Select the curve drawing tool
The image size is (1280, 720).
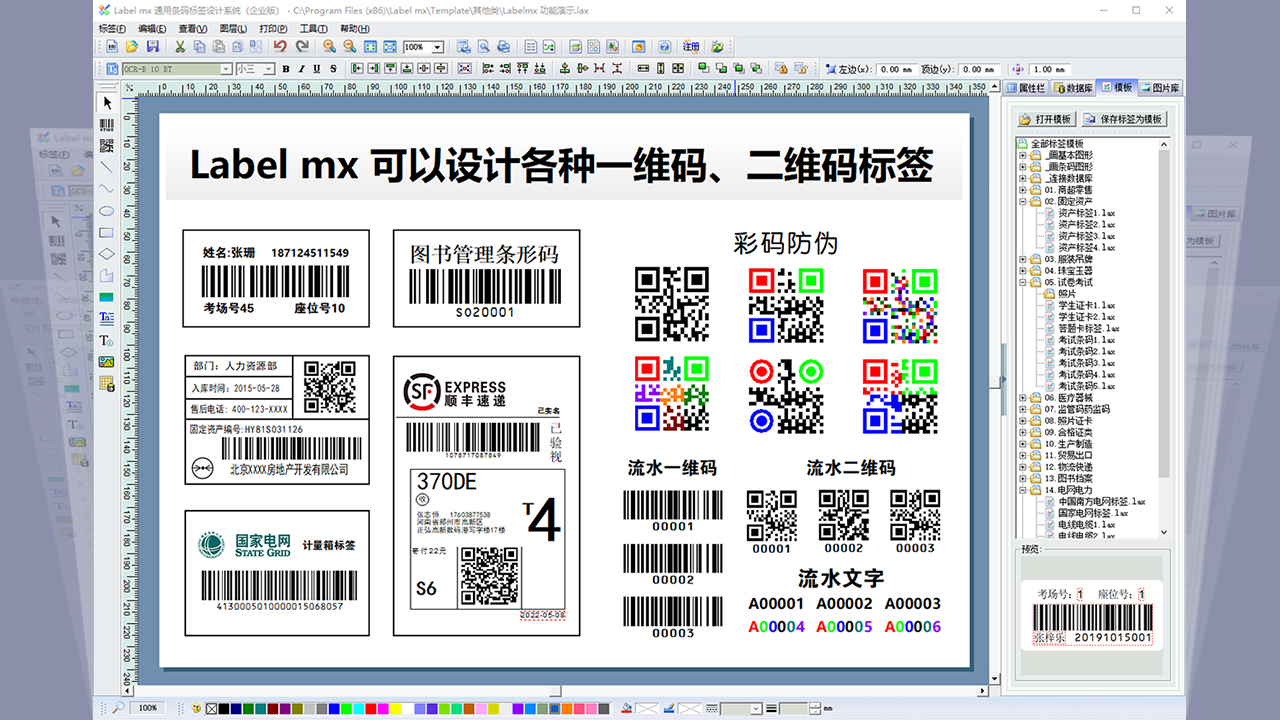point(107,188)
